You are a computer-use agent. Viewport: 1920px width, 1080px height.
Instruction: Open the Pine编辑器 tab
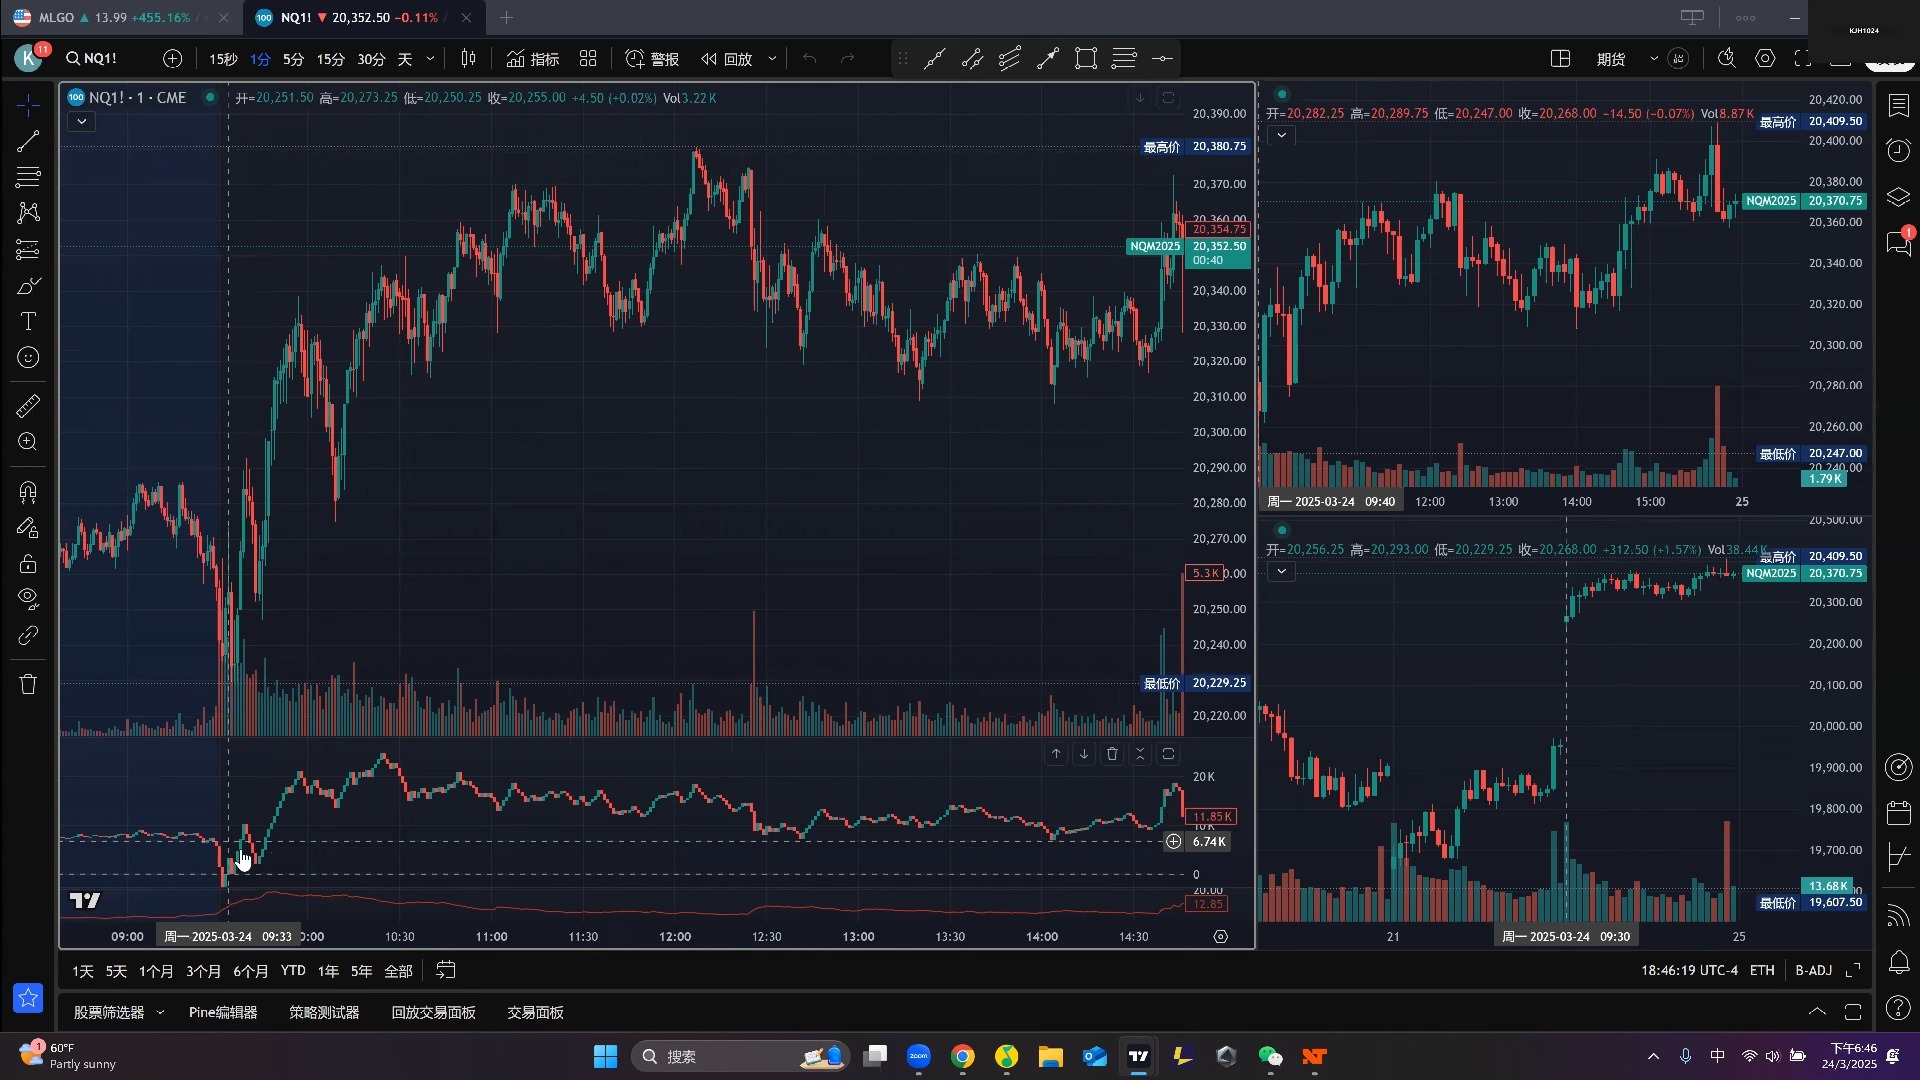pyautogui.click(x=223, y=1012)
